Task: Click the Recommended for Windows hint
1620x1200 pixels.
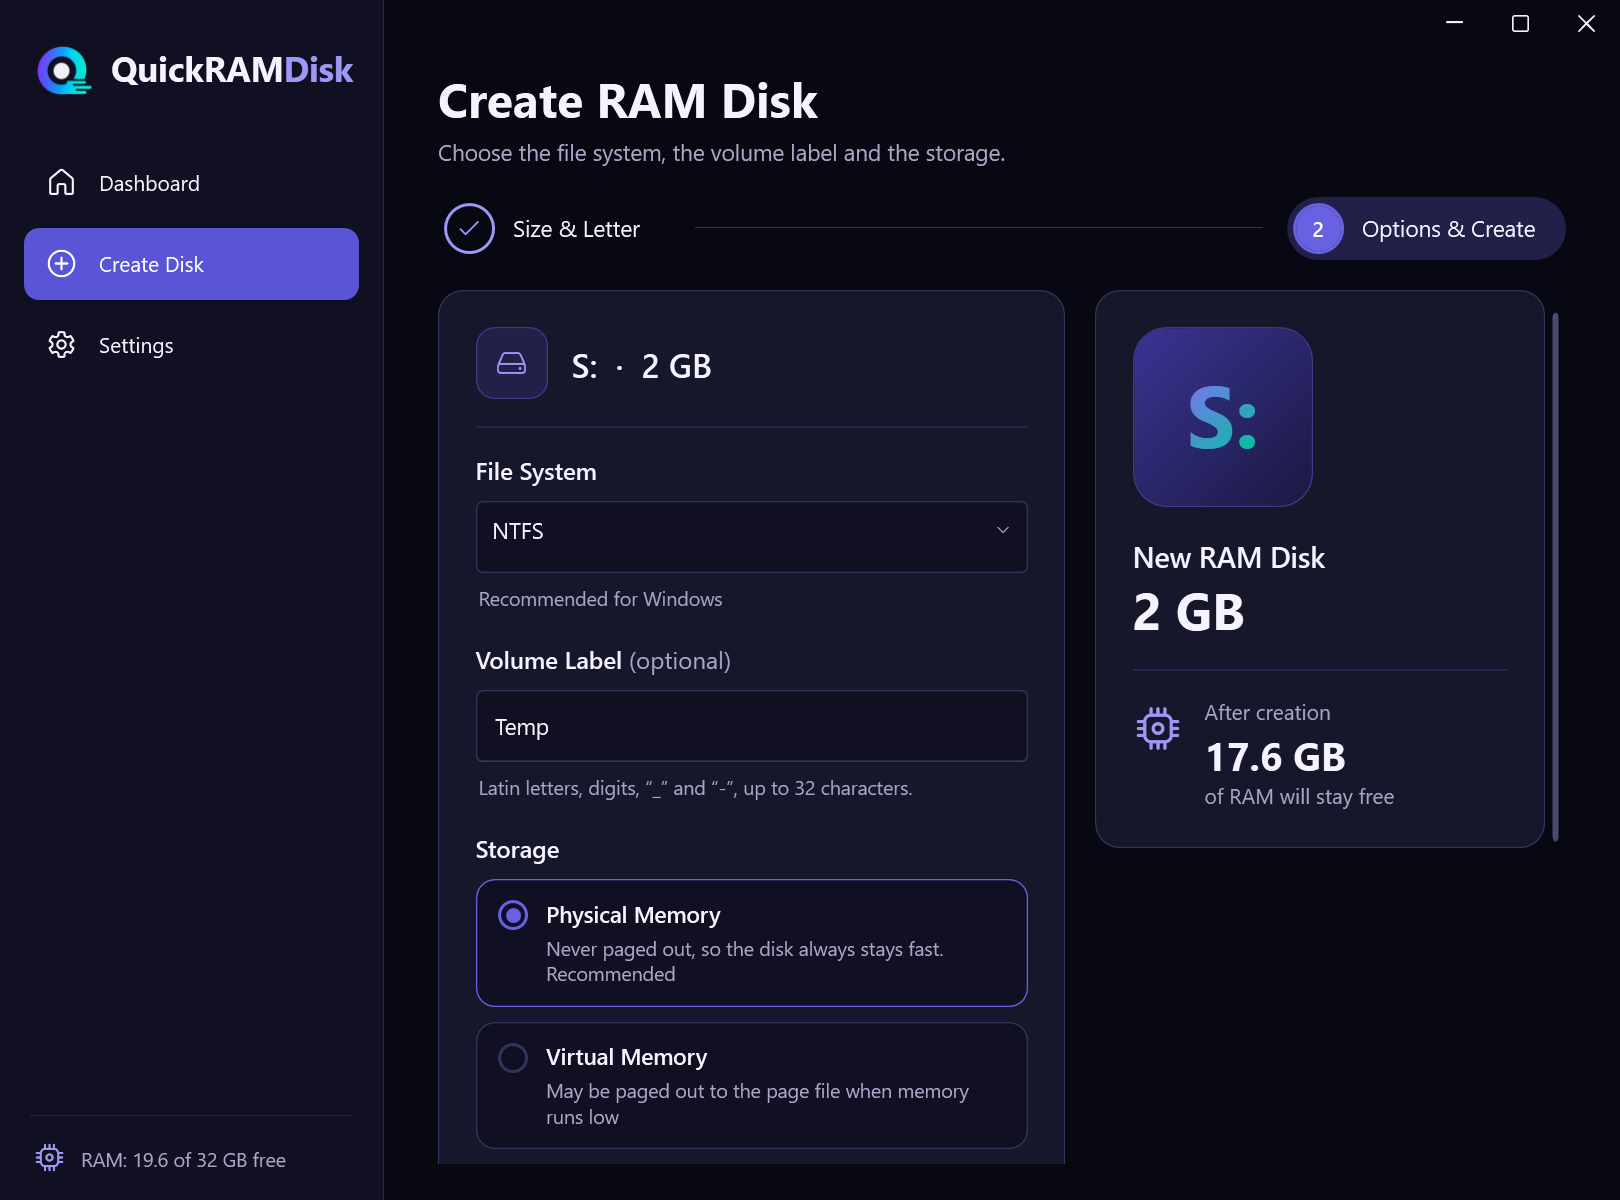Action: pos(600,599)
